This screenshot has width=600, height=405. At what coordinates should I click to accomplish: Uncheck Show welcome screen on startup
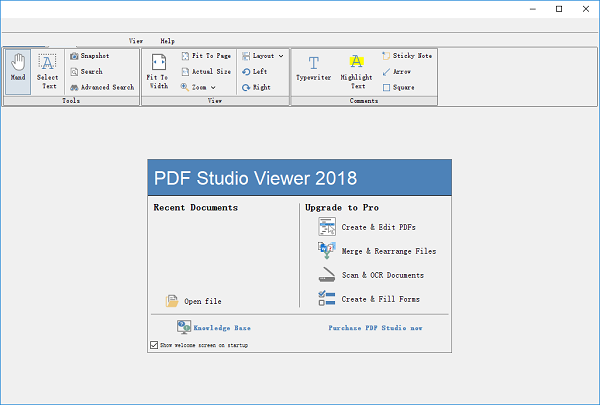(154, 345)
